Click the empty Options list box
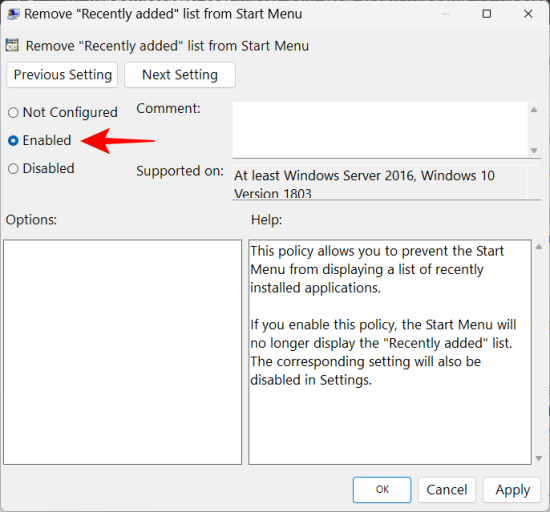The width and height of the screenshot is (550, 512). (122, 352)
